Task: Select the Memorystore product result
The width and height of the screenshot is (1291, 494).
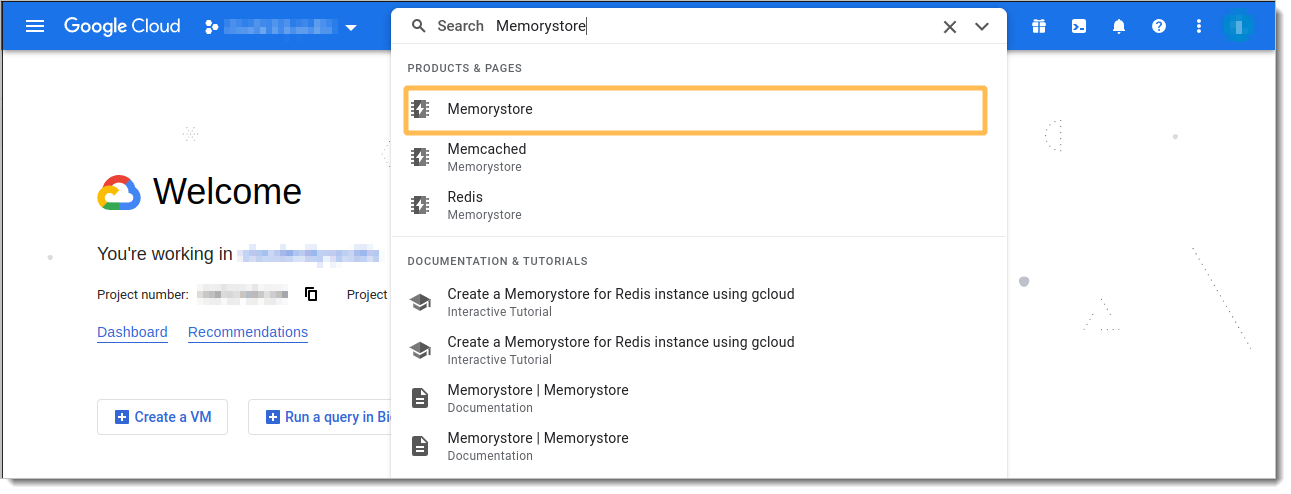Action: coord(696,109)
